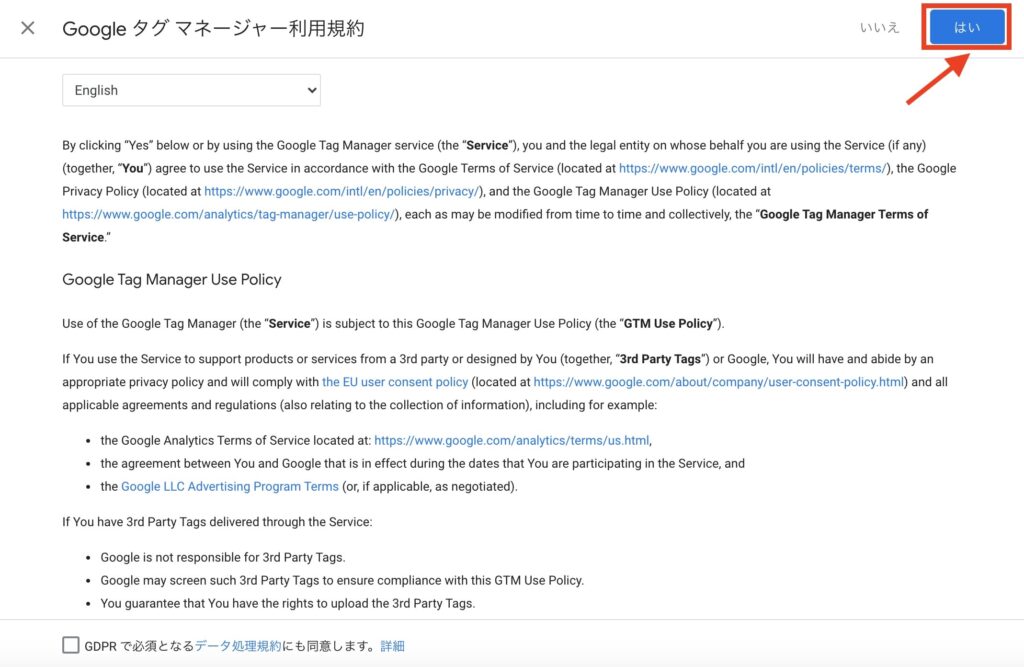Click the blue はい button
The height and width of the screenshot is (667, 1024).
[967, 27]
